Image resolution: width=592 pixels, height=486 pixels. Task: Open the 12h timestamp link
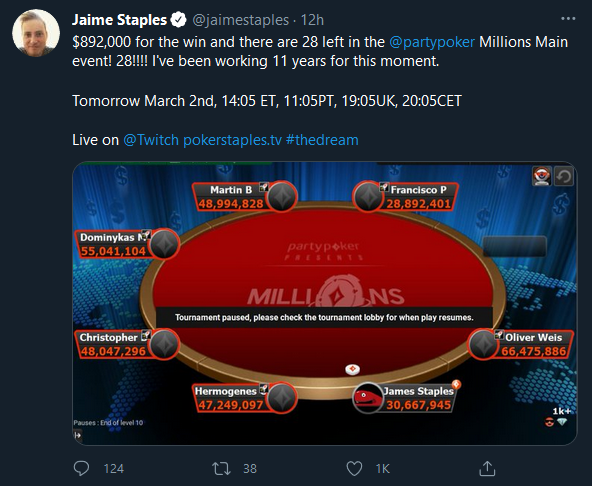(x=312, y=20)
